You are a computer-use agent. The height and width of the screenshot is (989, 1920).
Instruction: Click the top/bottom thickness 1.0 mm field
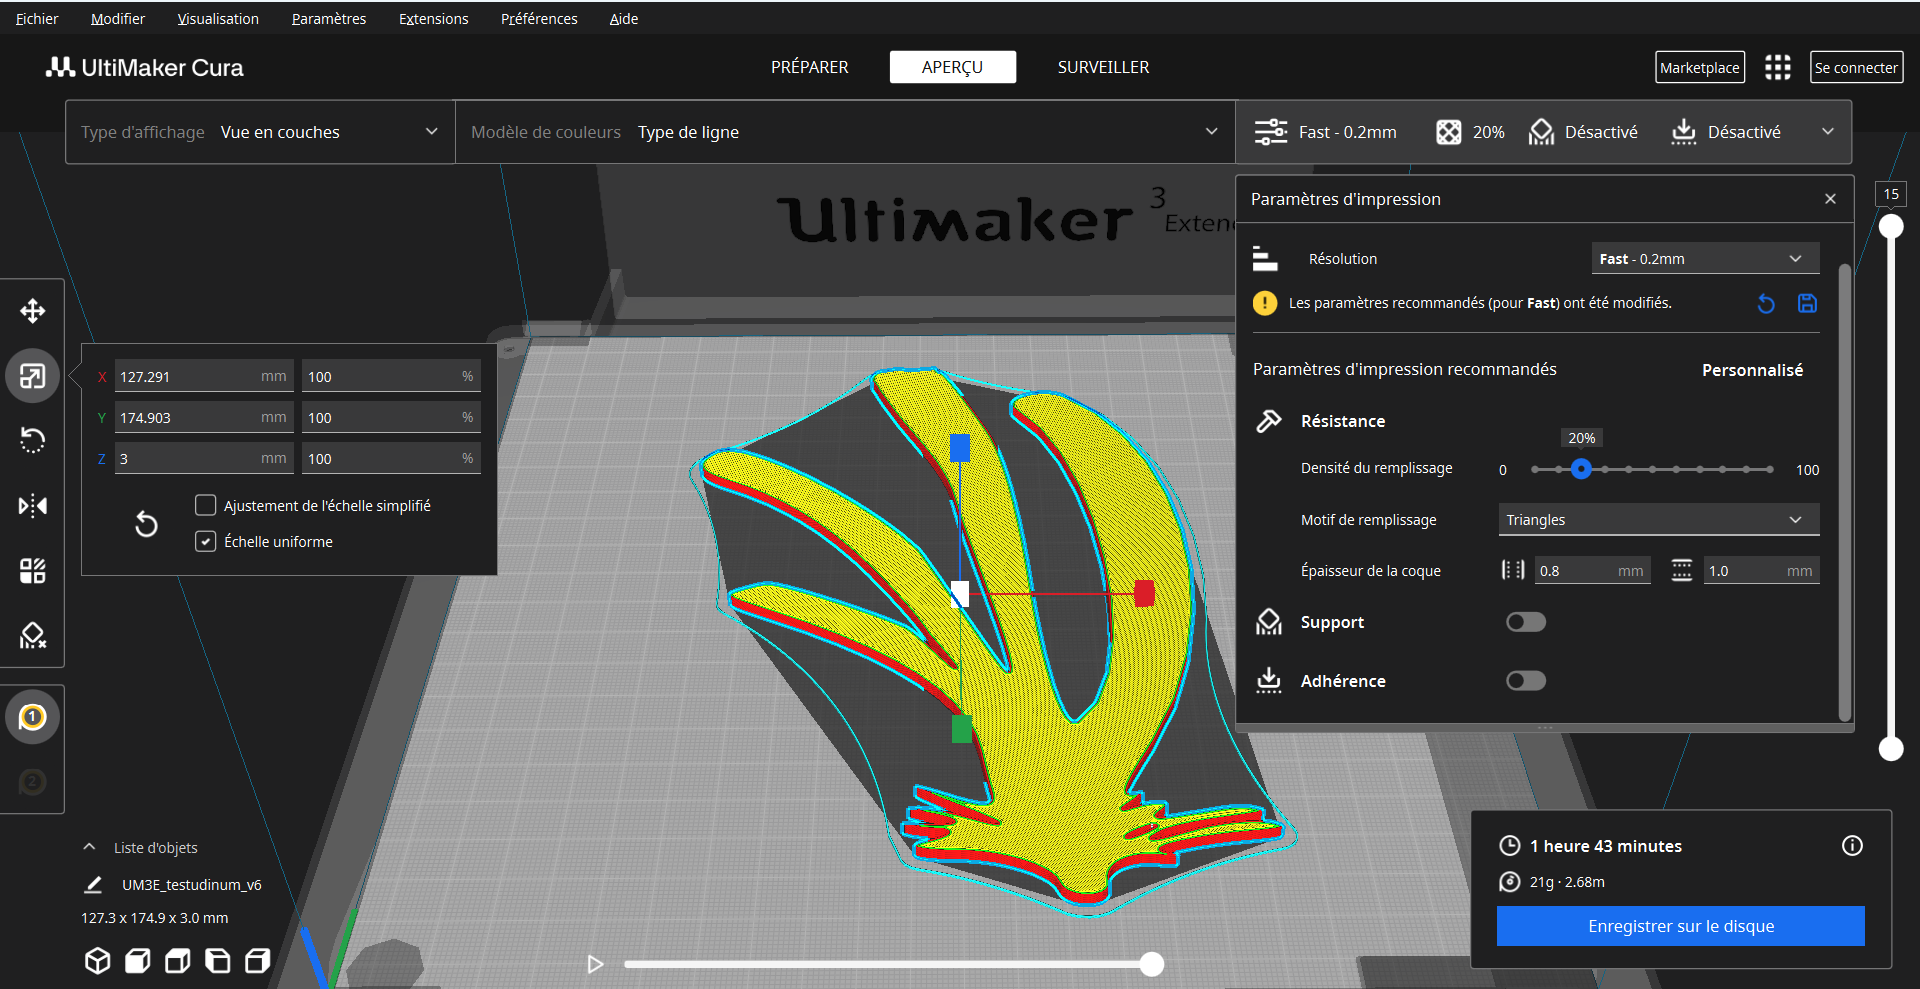[x=1762, y=570]
